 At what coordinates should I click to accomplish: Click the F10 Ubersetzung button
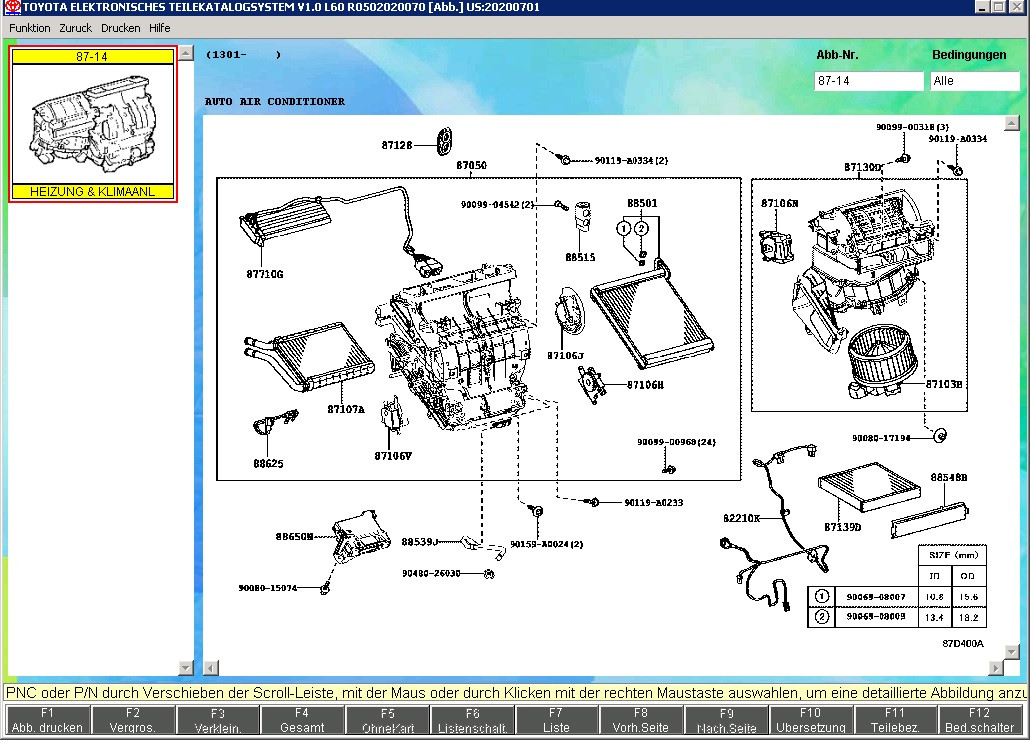click(810, 720)
